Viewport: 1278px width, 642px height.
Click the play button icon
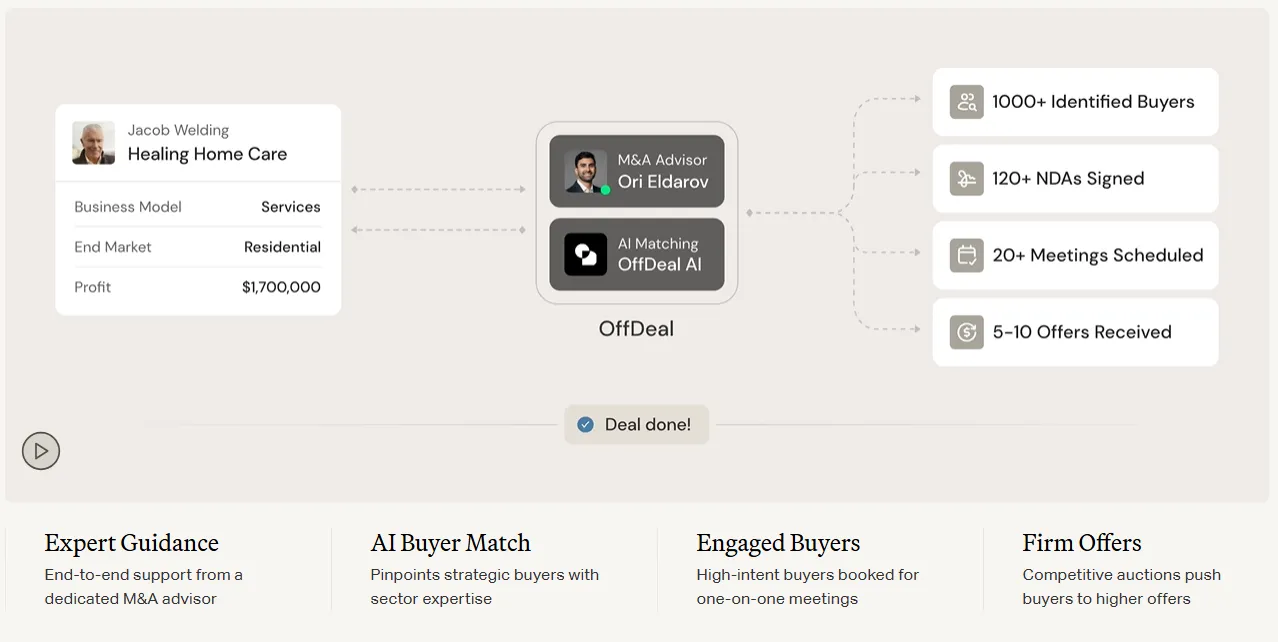[x=41, y=451]
